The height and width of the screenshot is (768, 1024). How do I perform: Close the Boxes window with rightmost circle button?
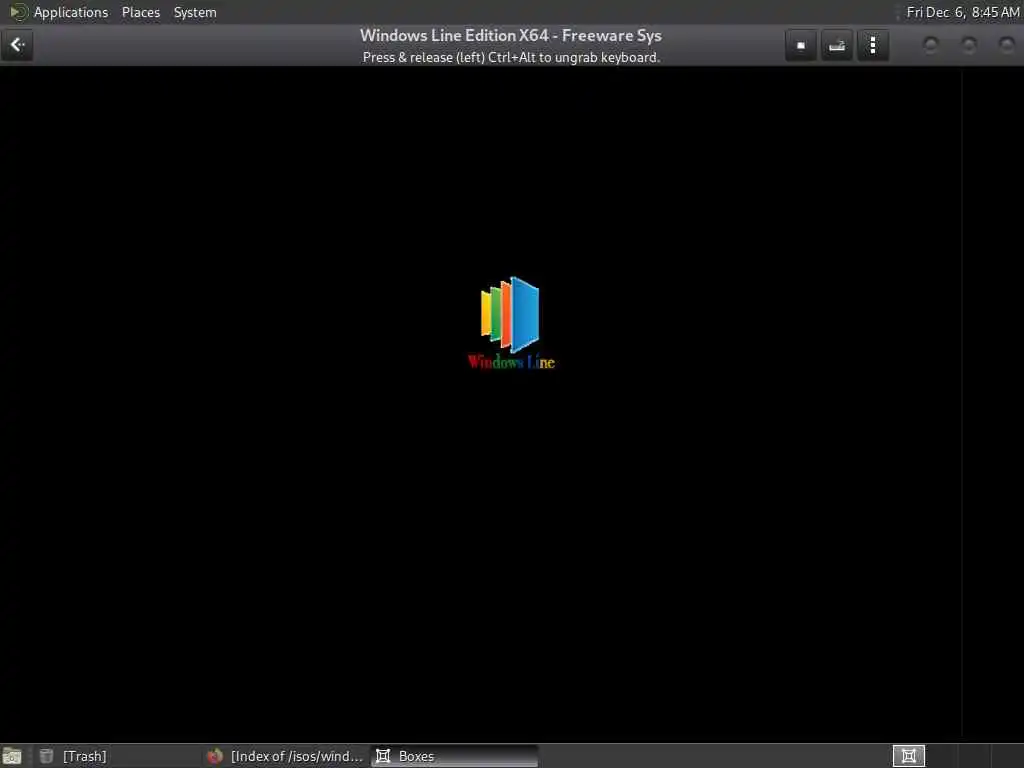point(1006,45)
